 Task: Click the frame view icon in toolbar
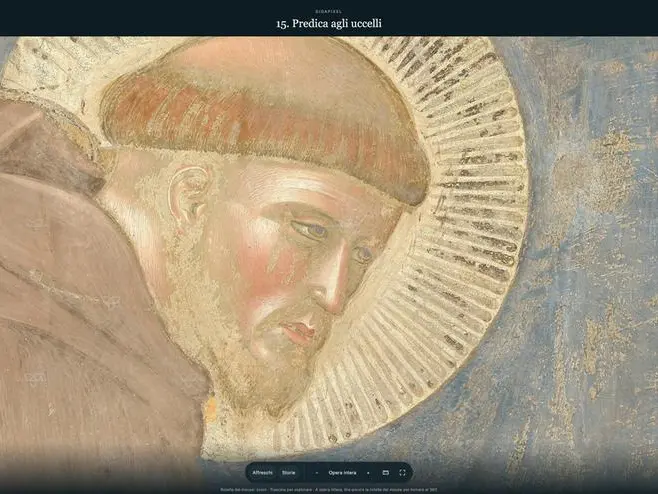click(x=386, y=473)
